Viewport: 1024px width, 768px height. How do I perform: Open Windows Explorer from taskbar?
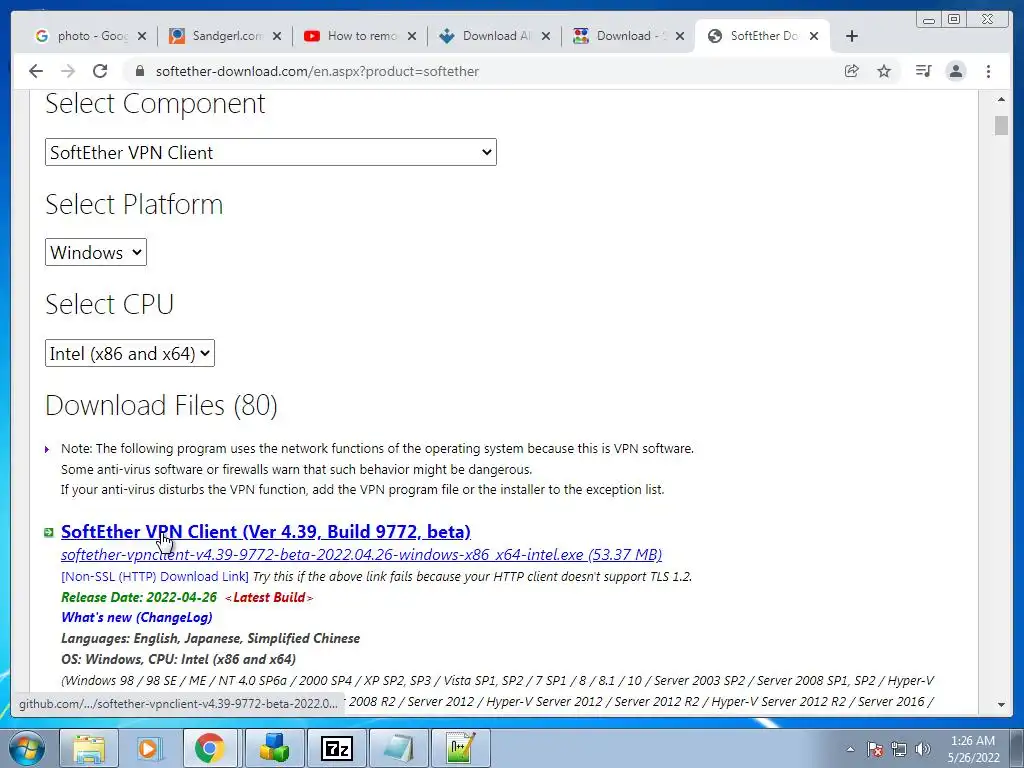89,748
